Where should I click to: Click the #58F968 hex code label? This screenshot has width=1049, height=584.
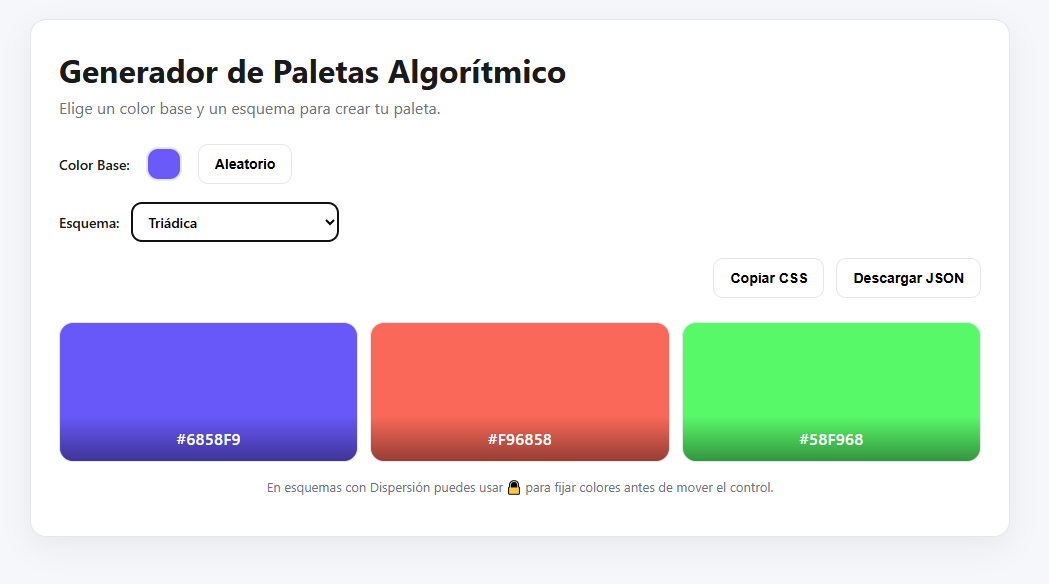point(831,439)
